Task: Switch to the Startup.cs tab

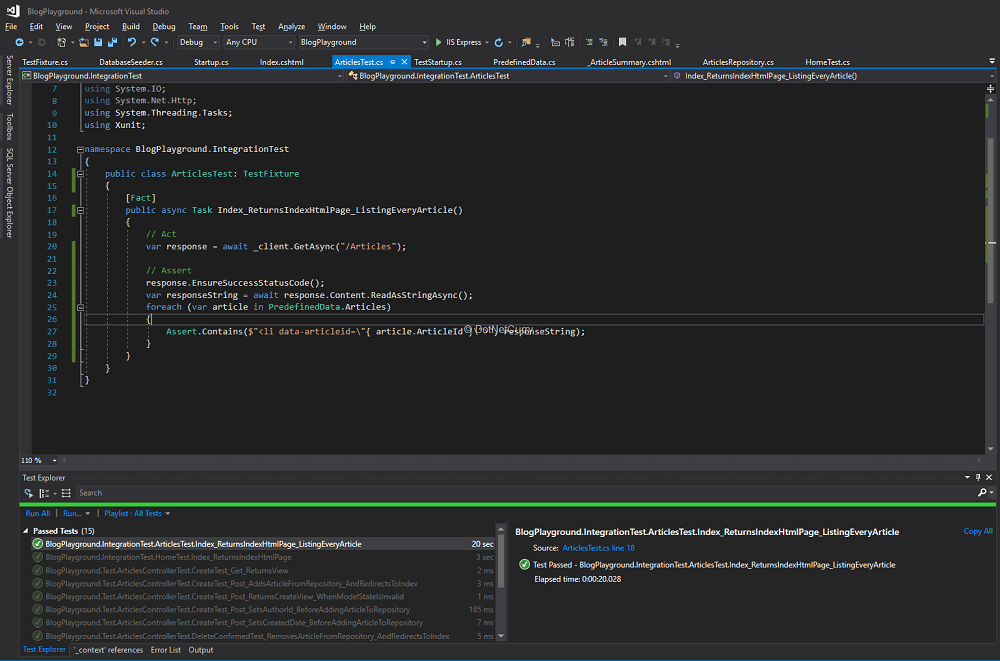Action: pyautogui.click(x=211, y=62)
